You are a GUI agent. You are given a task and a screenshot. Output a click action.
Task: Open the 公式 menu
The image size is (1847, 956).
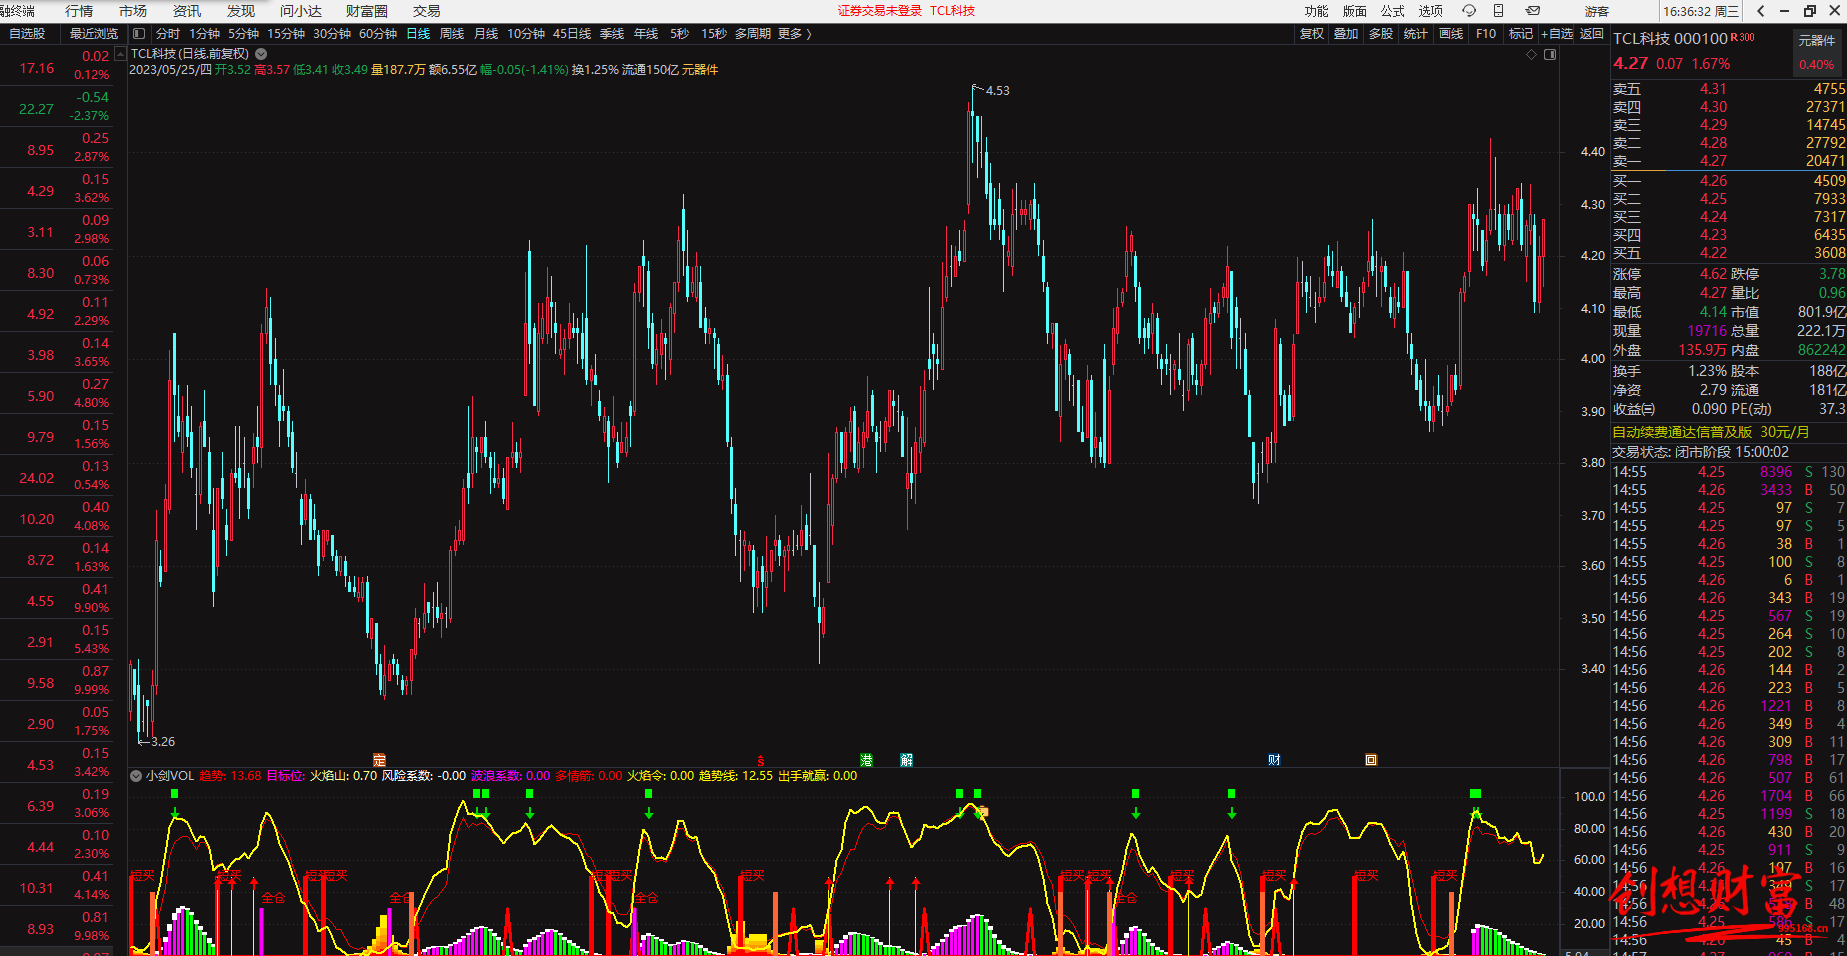click(1393, 11)
